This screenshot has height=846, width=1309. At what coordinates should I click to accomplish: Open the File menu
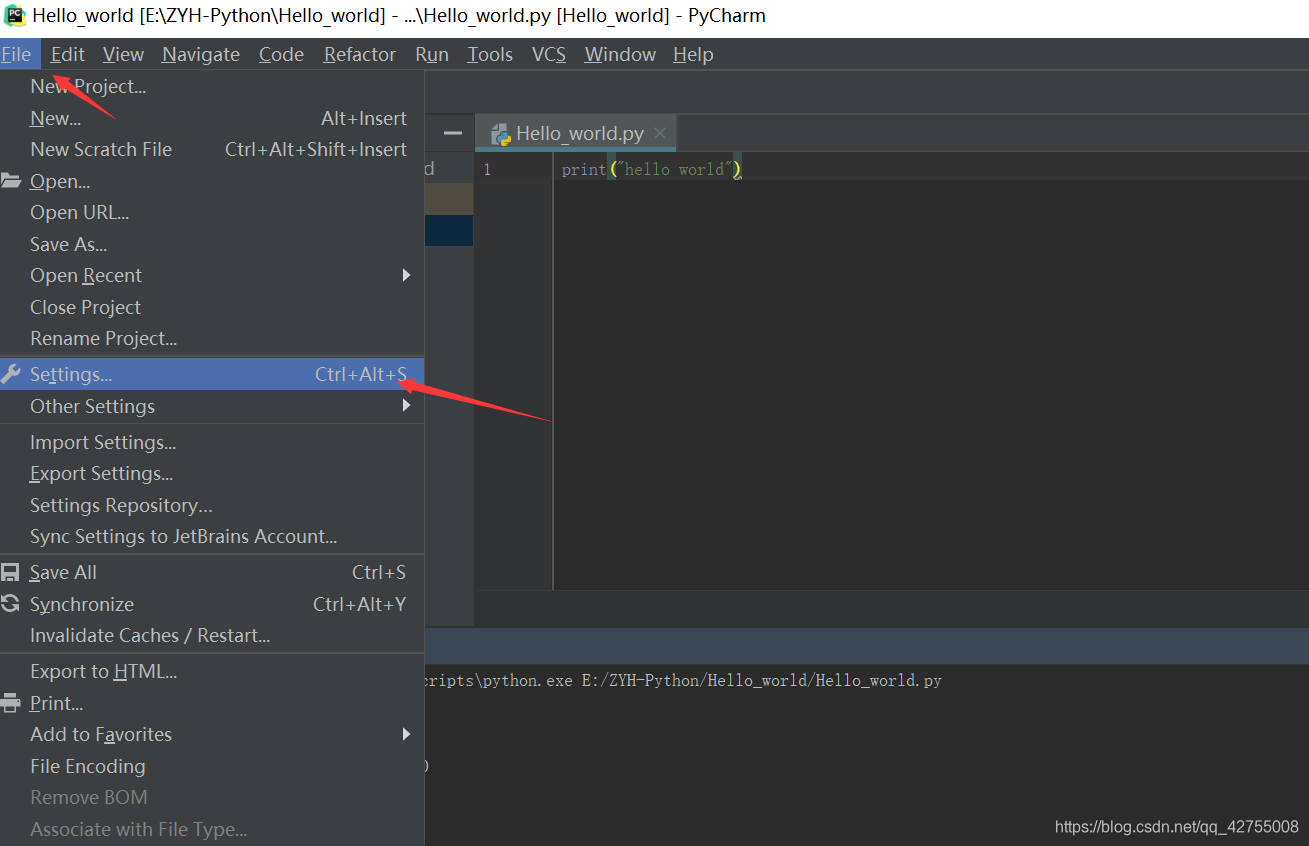(18, 54)
